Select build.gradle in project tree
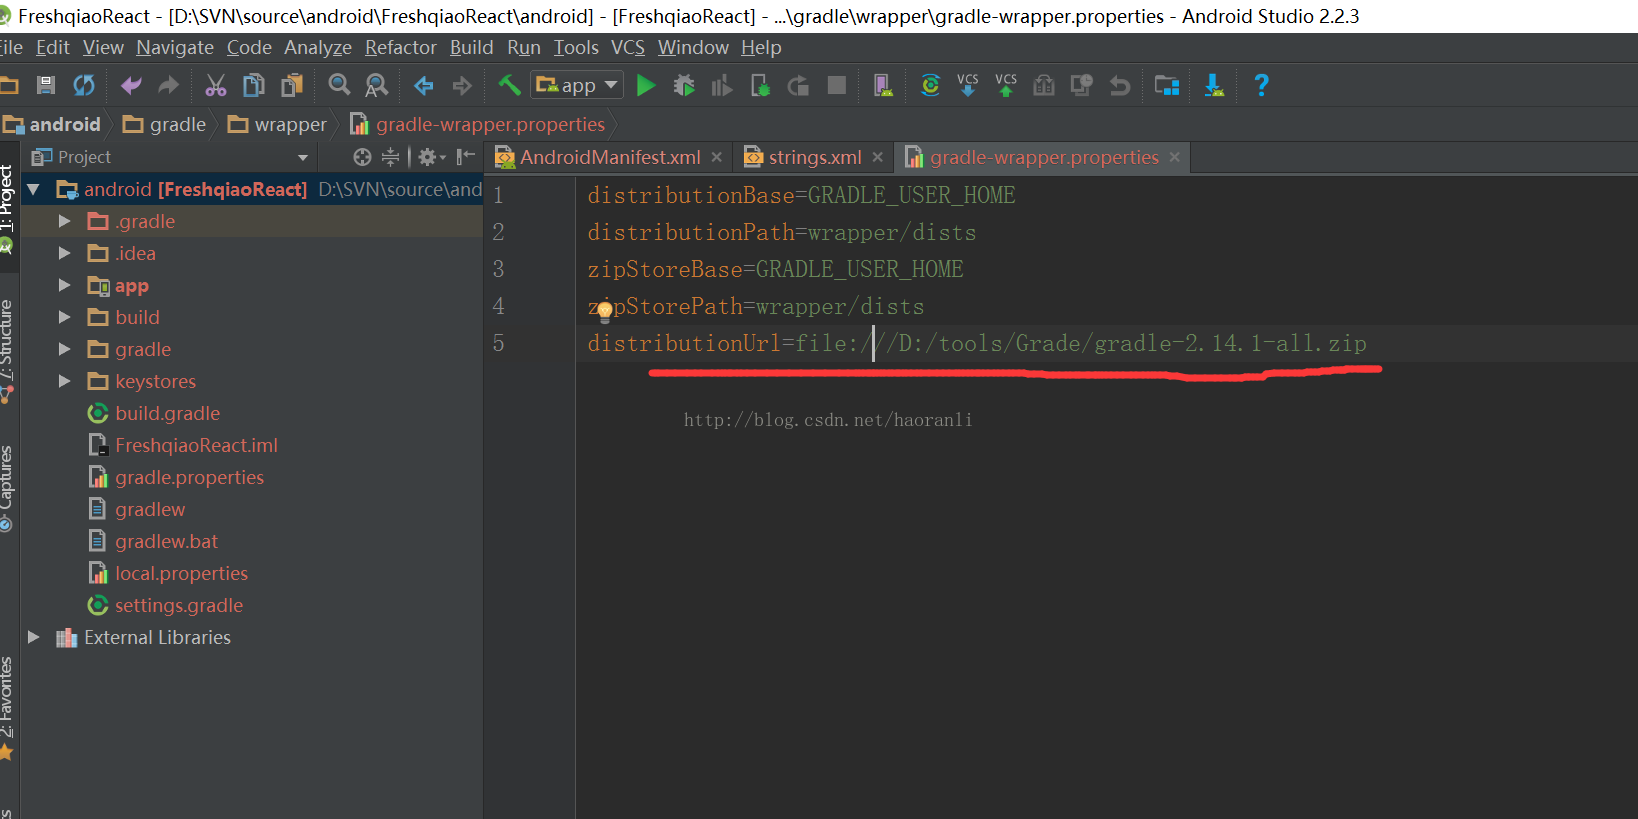1638x819 pixels. (167, 413)
